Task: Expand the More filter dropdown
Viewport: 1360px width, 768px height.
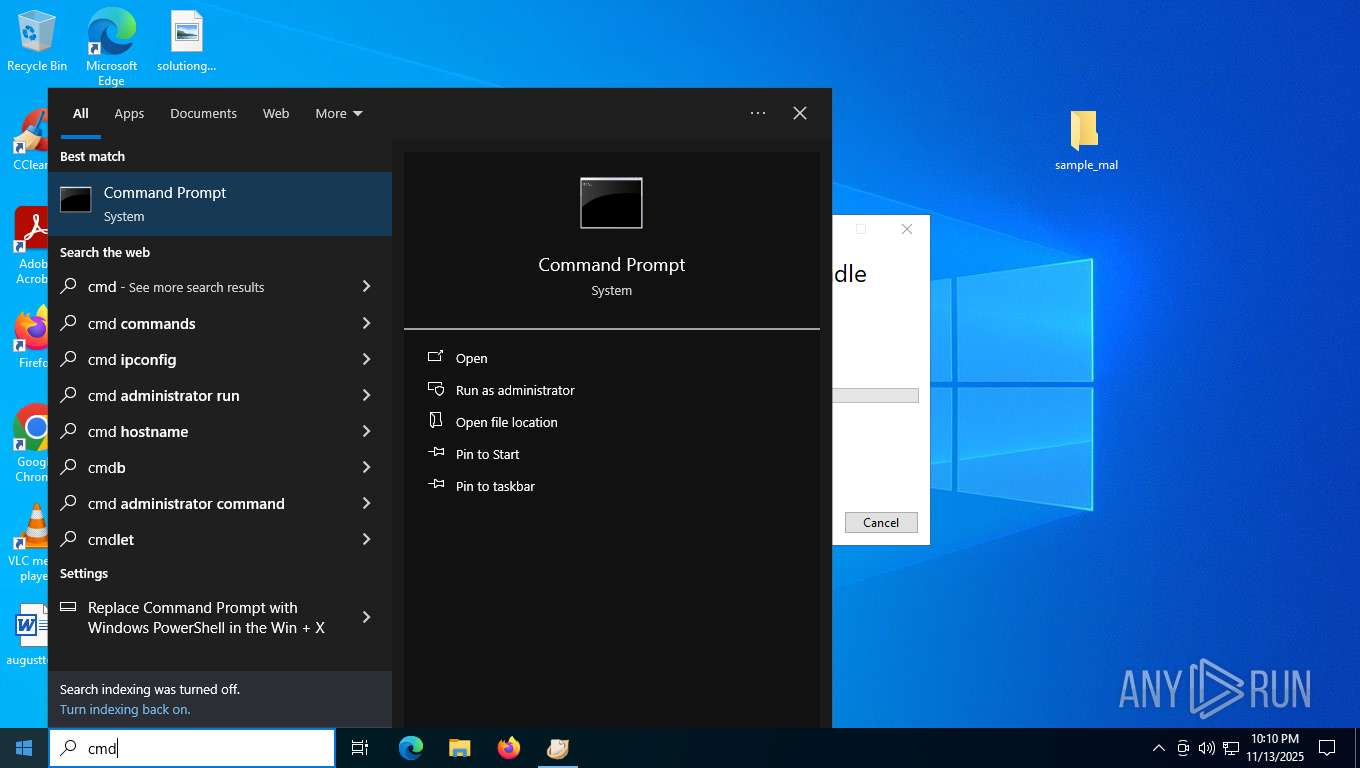Action: 339,114
